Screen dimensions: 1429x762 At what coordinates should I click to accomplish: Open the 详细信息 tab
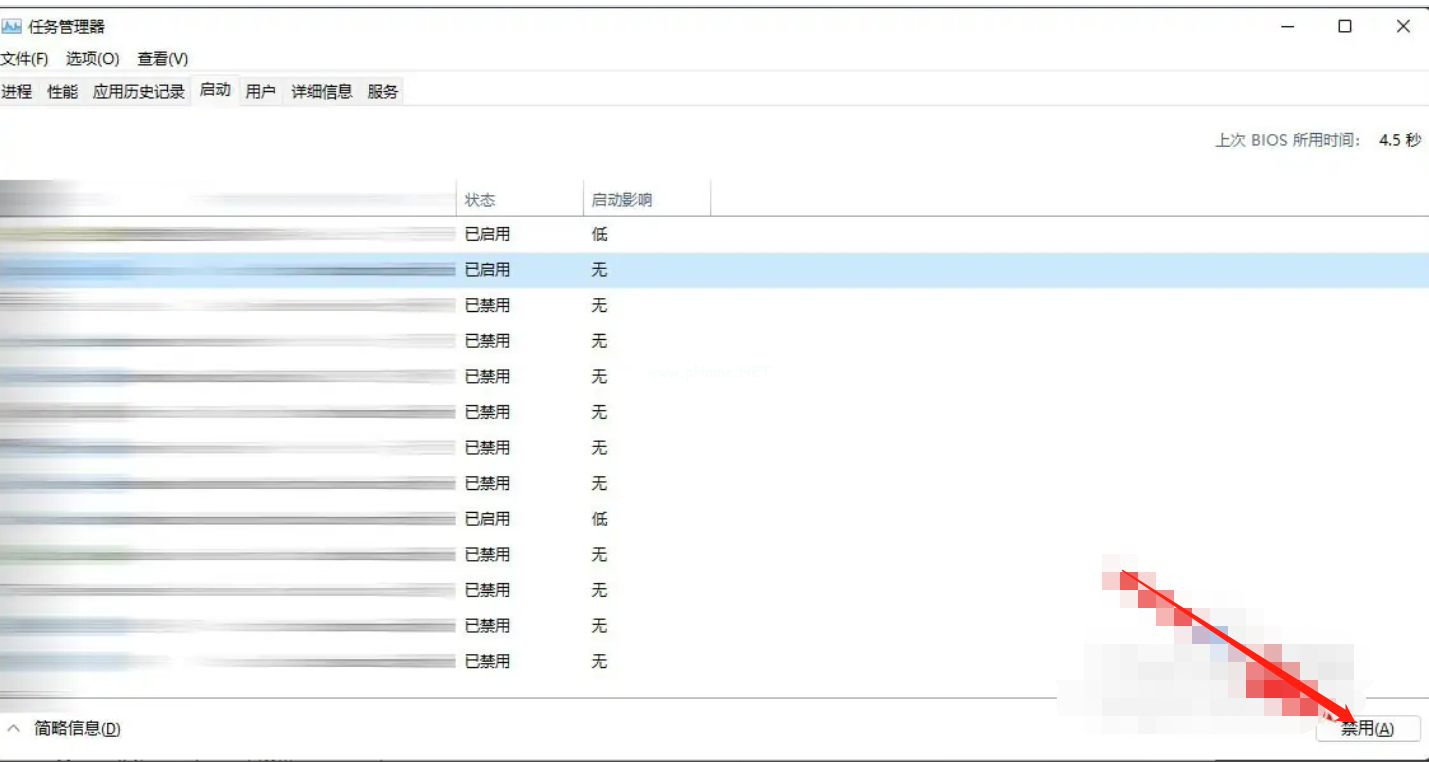tap(322, 91)
